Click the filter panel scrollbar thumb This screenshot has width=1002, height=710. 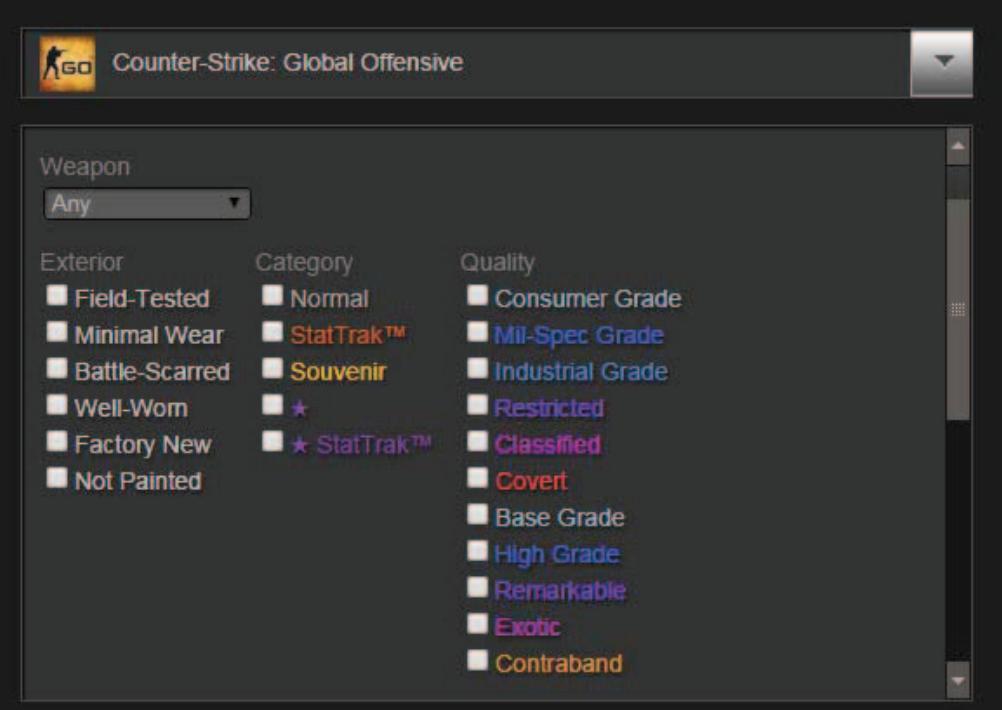click(958, 310)
